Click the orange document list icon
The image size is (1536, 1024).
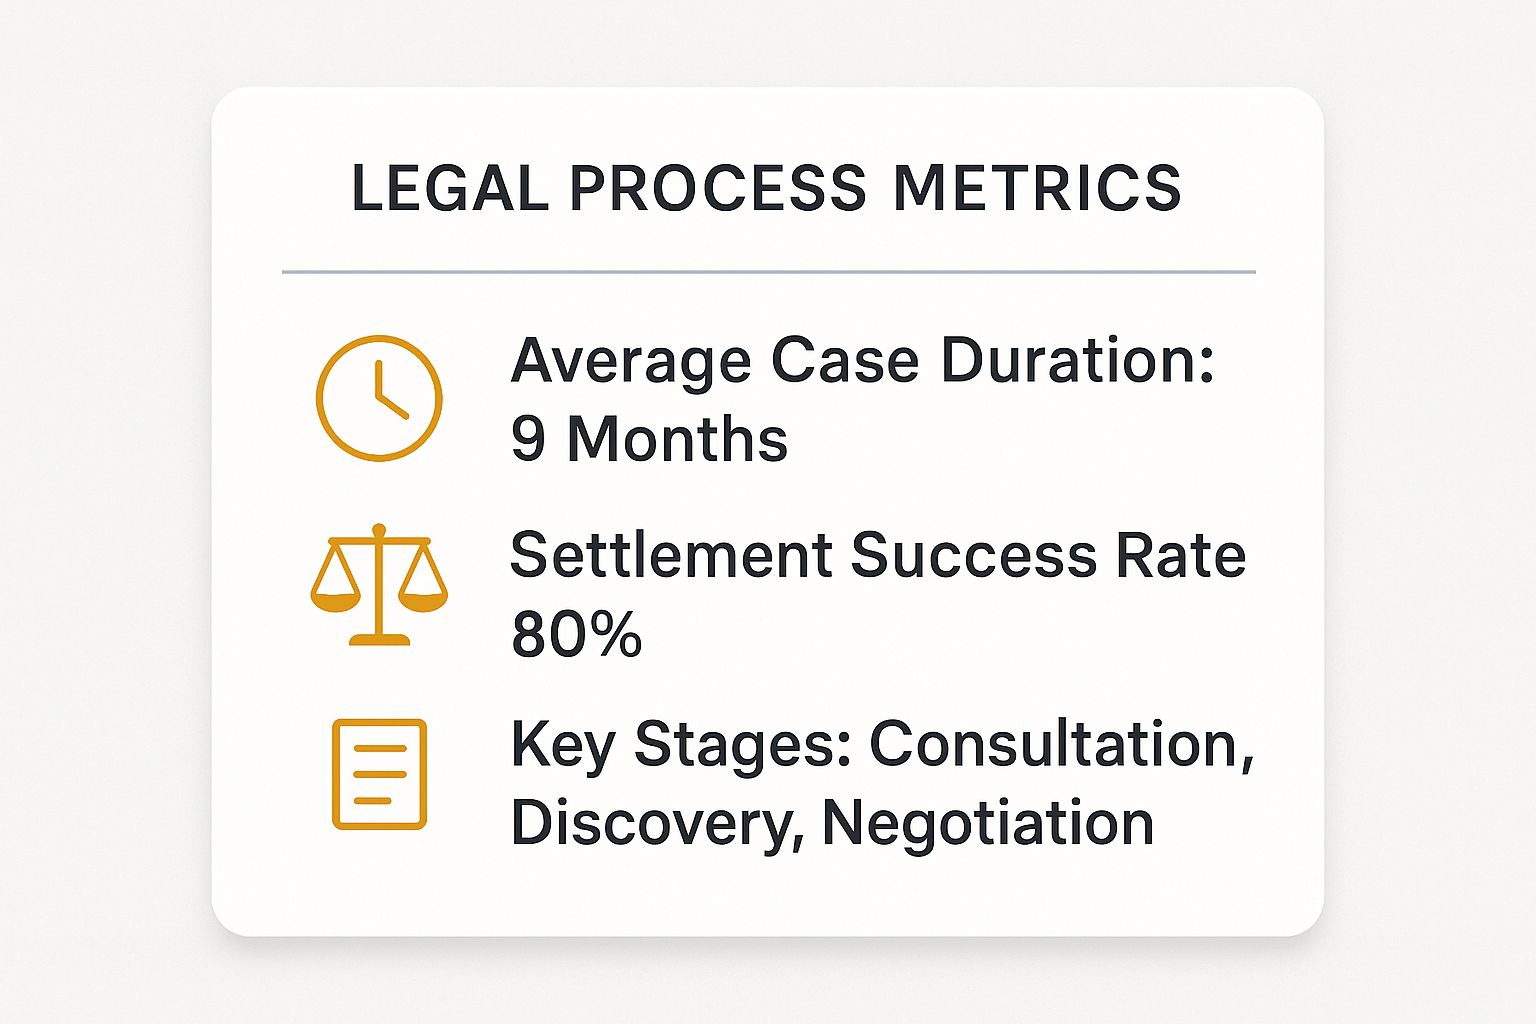coord(379,774)
